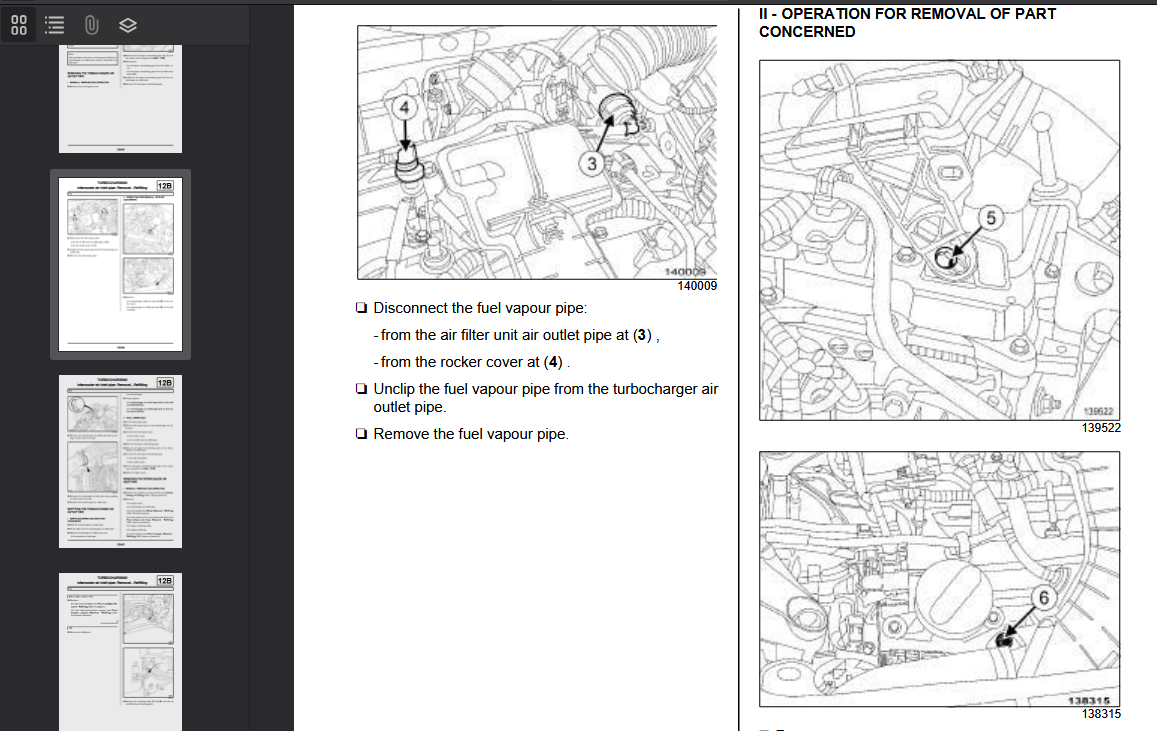
Task: Click the figure 138315 engine diagram
Action: click(939, 579)
